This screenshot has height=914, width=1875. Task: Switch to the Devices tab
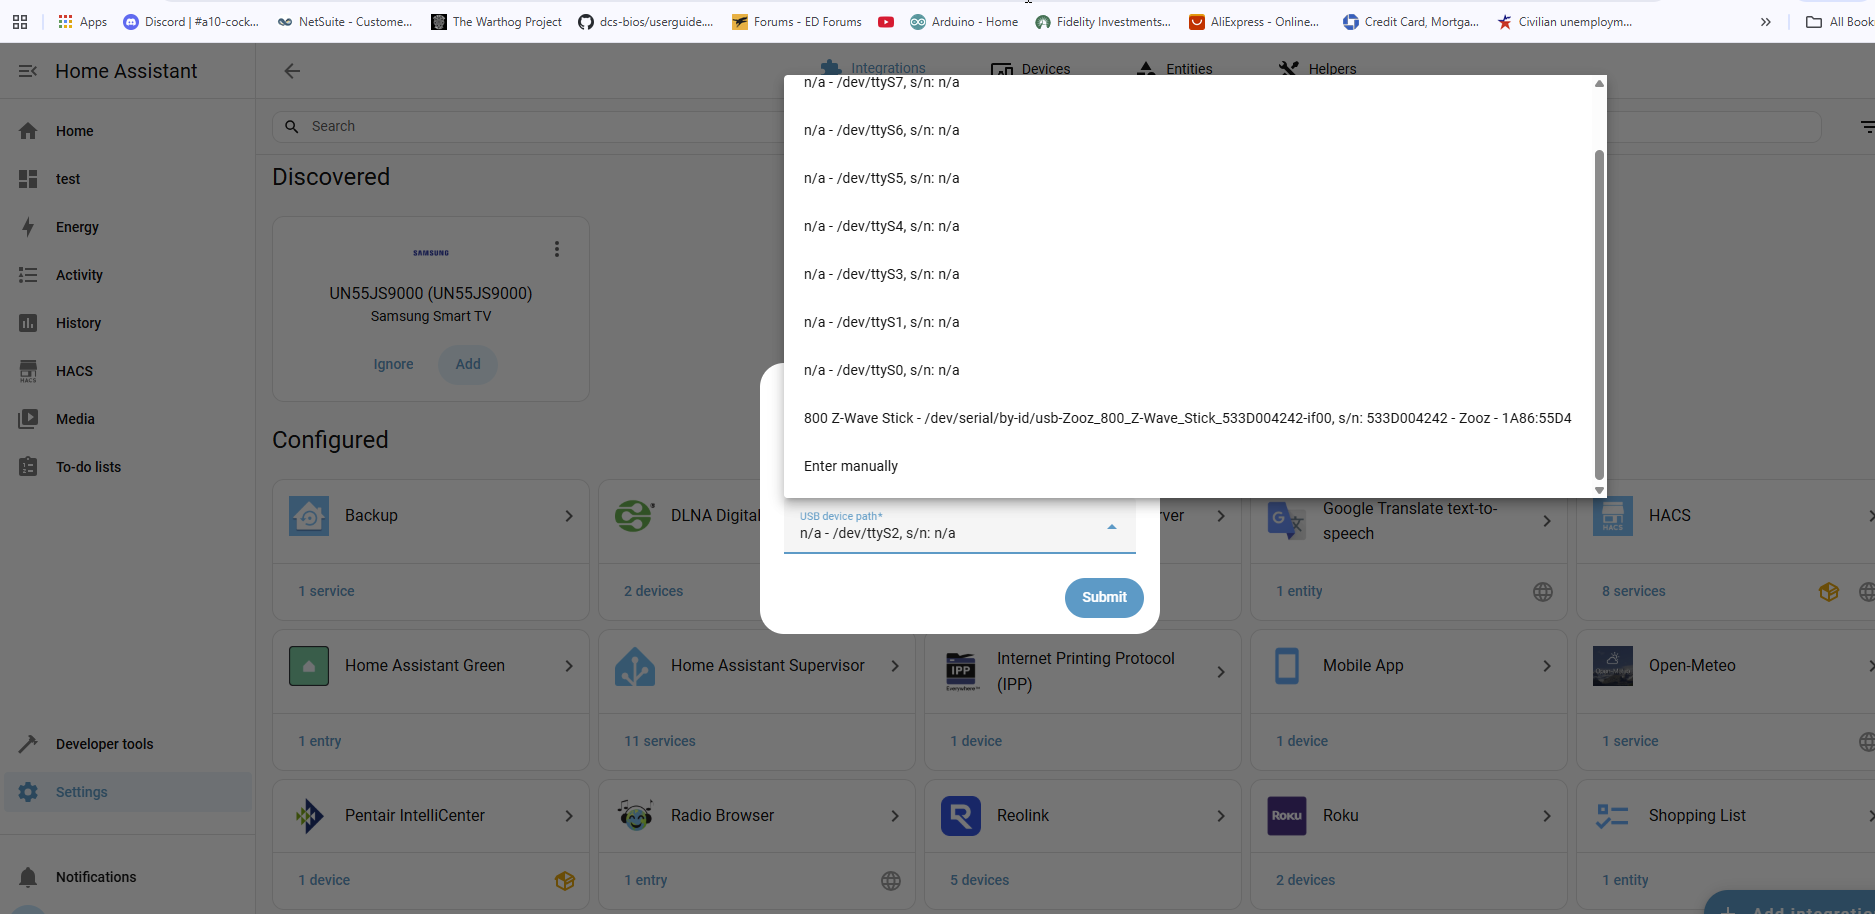[1031, 69]
